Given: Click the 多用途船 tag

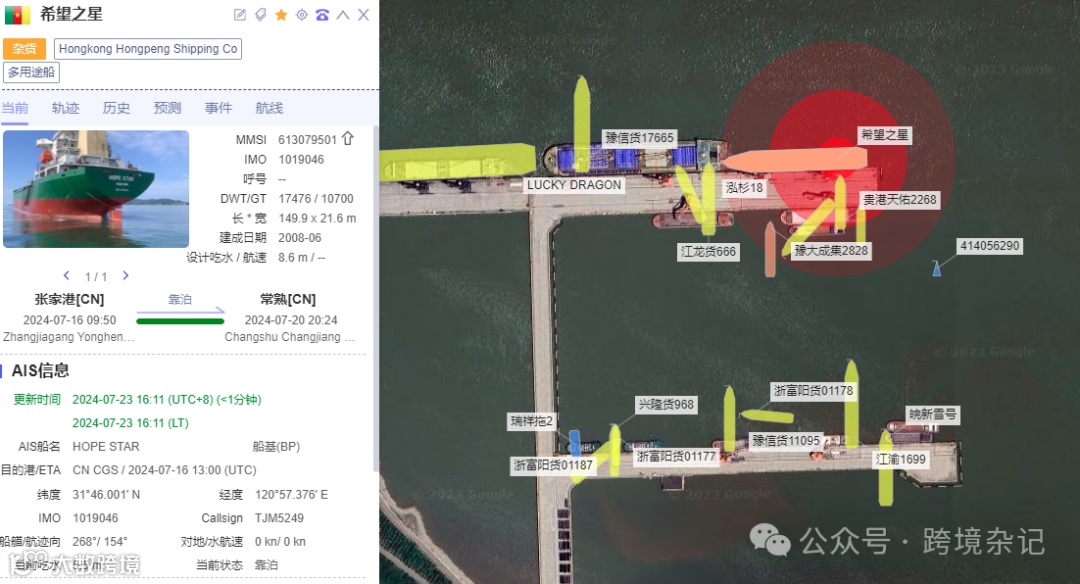Looking at the screenshot, I should coord(32,72).
